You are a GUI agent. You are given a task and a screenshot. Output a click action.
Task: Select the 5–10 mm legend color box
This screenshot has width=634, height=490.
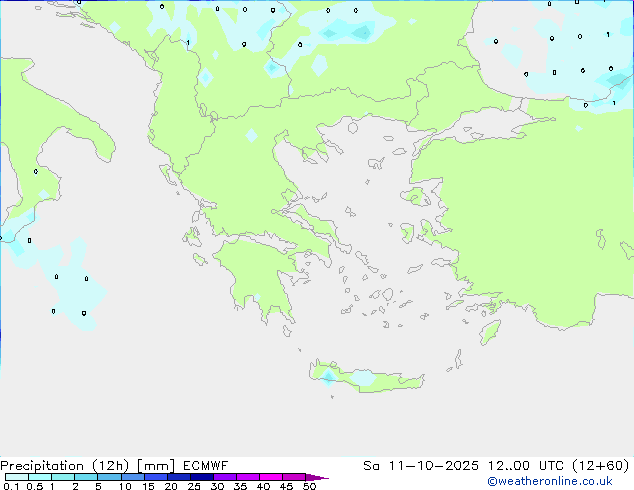tap(110, 477)
